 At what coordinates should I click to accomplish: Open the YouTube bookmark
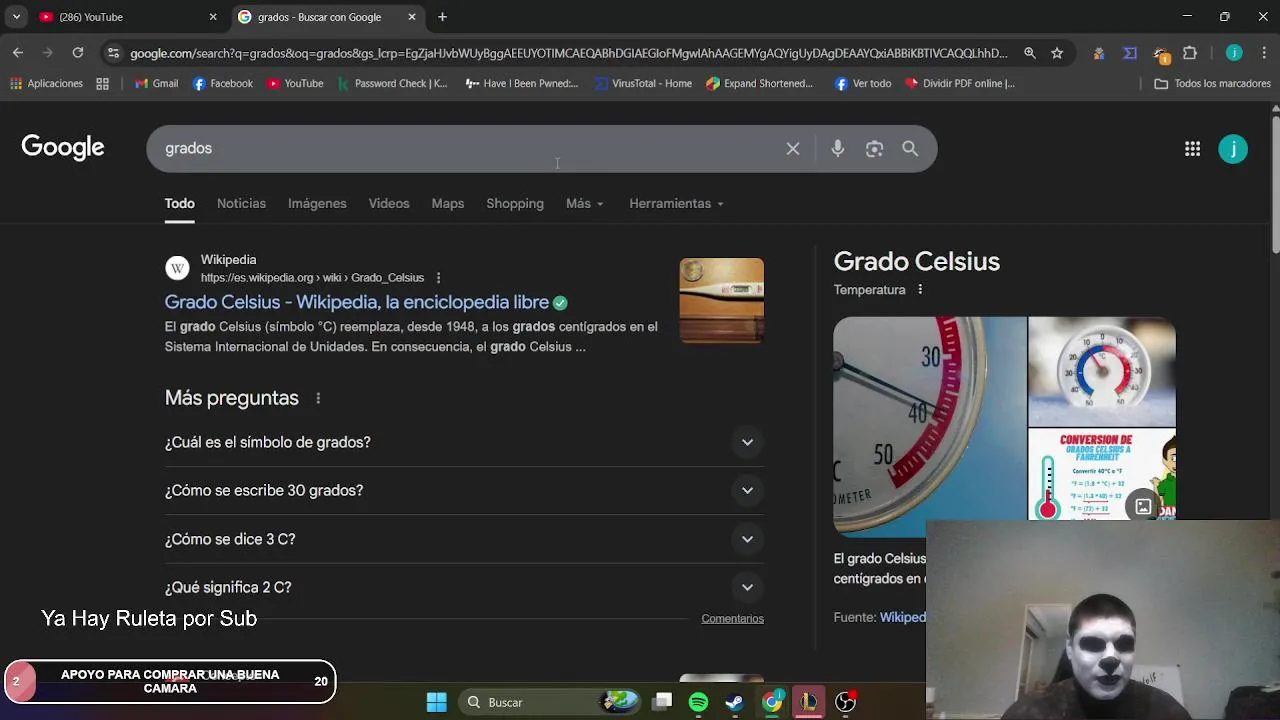pyautogui.click(x=295, y=84)
